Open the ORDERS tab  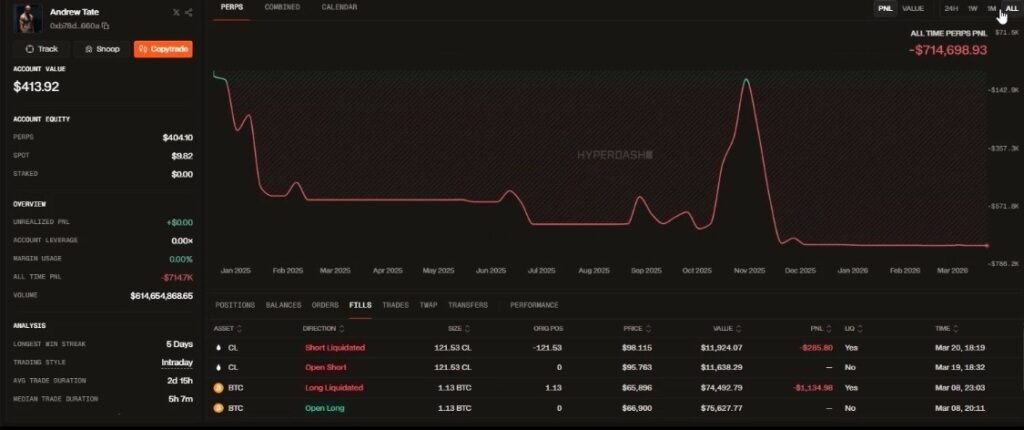325,305
